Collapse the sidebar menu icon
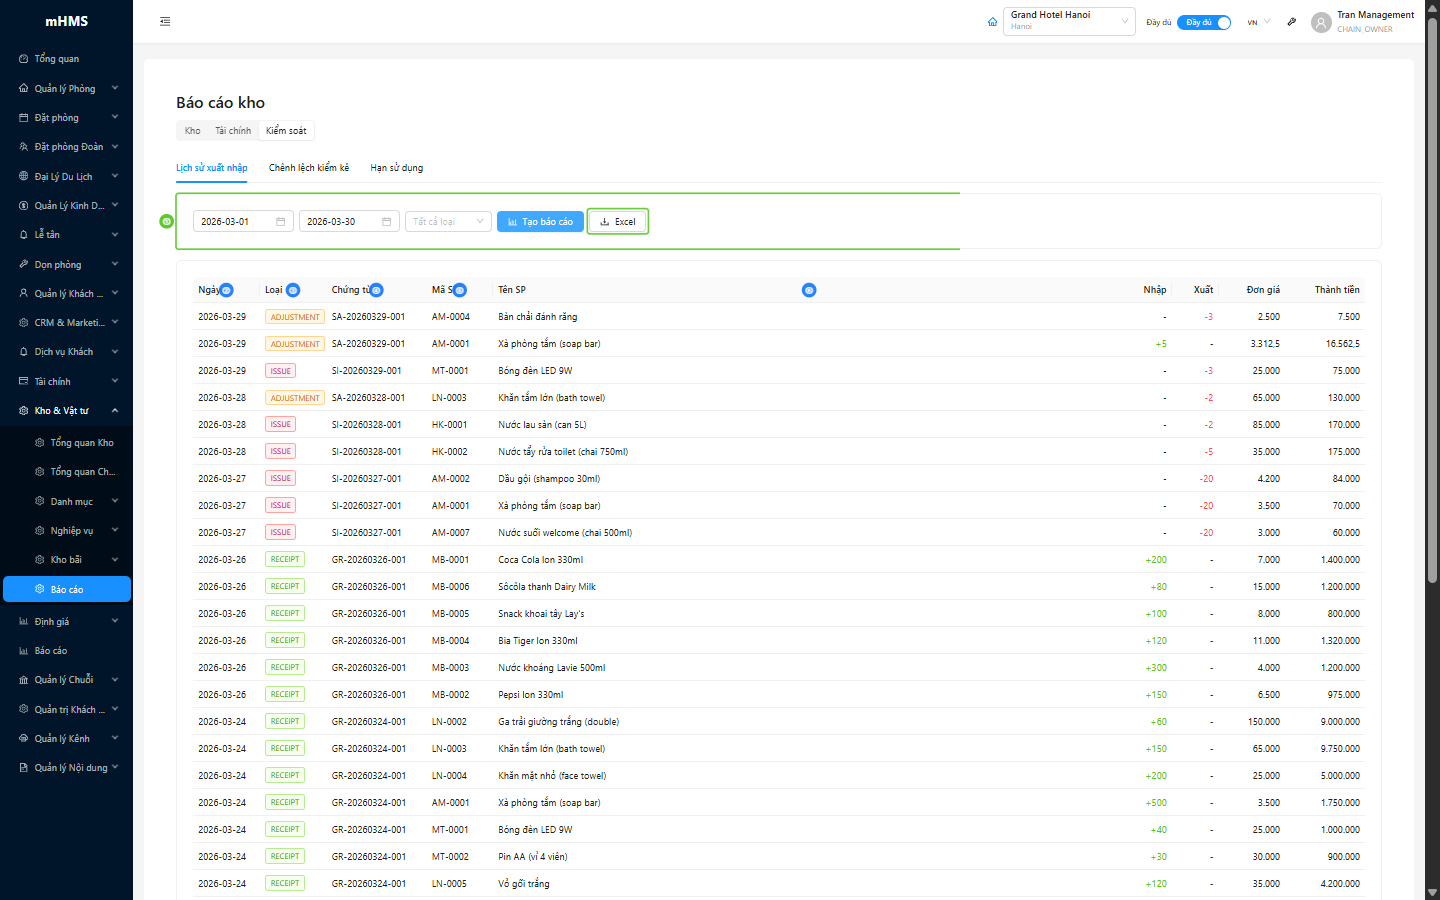1440x900 pixels. [x=165, y=21]
